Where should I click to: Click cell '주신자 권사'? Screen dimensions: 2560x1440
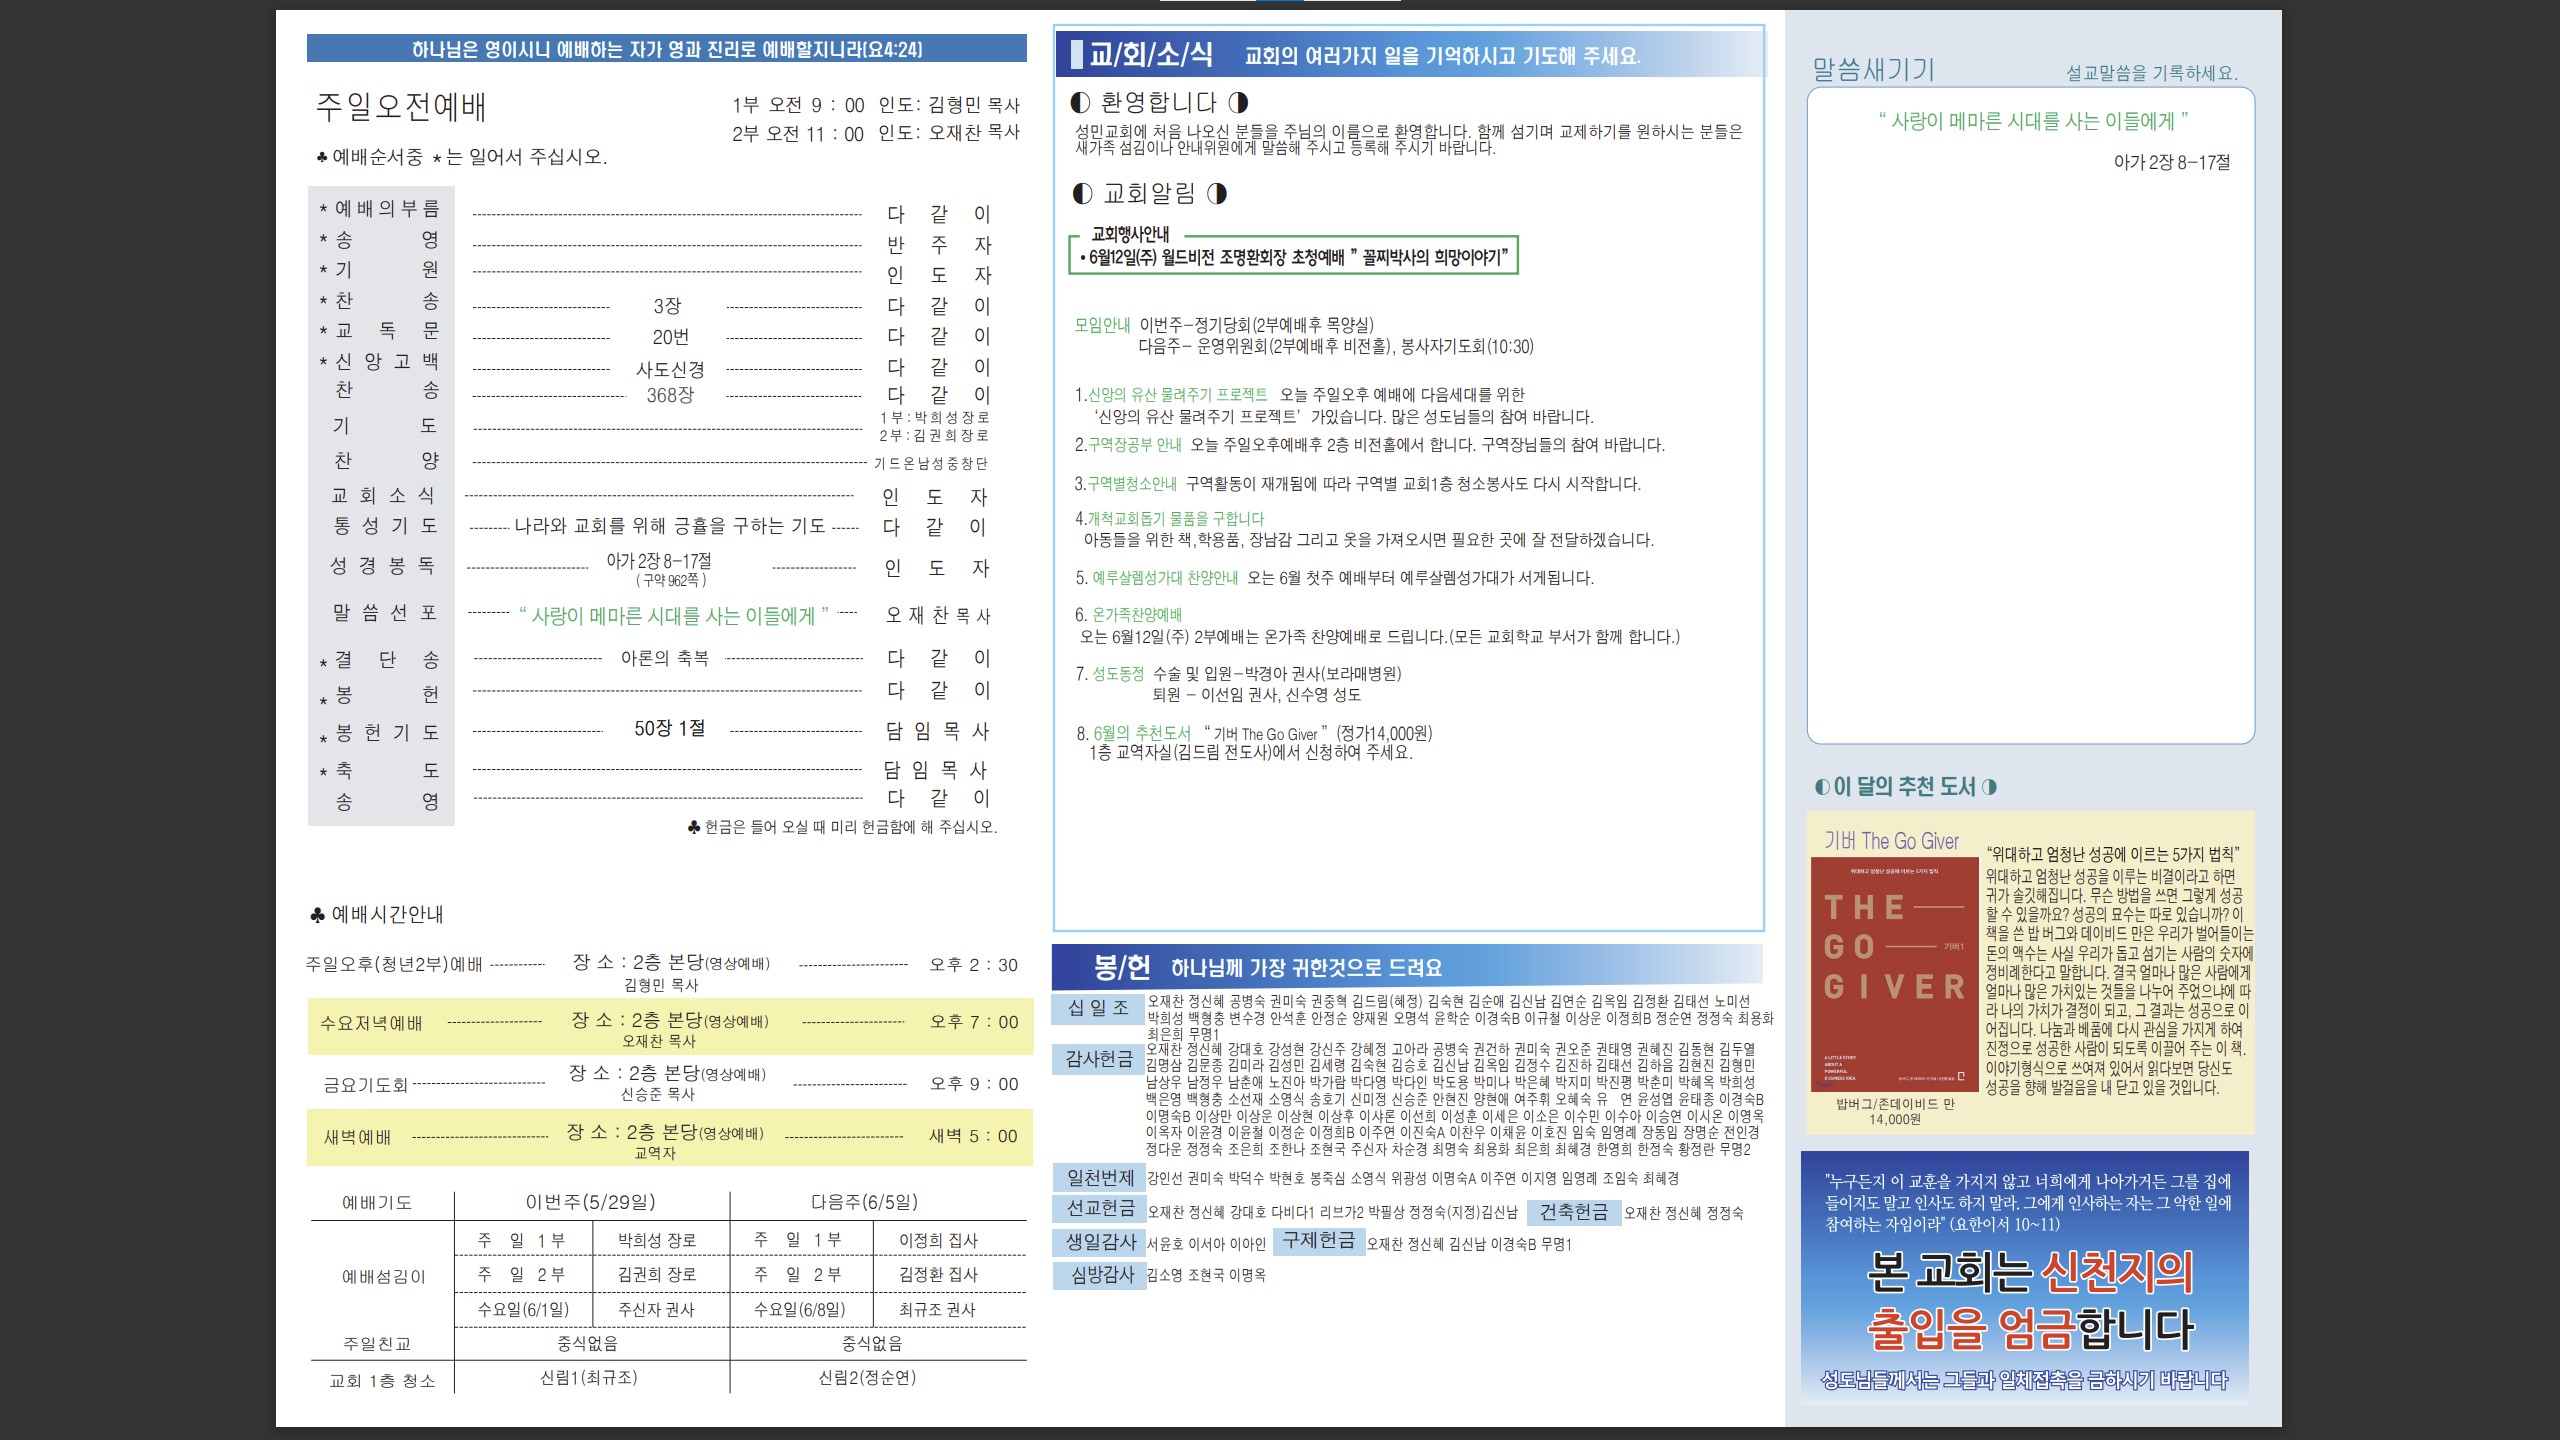click(656, 1309)
